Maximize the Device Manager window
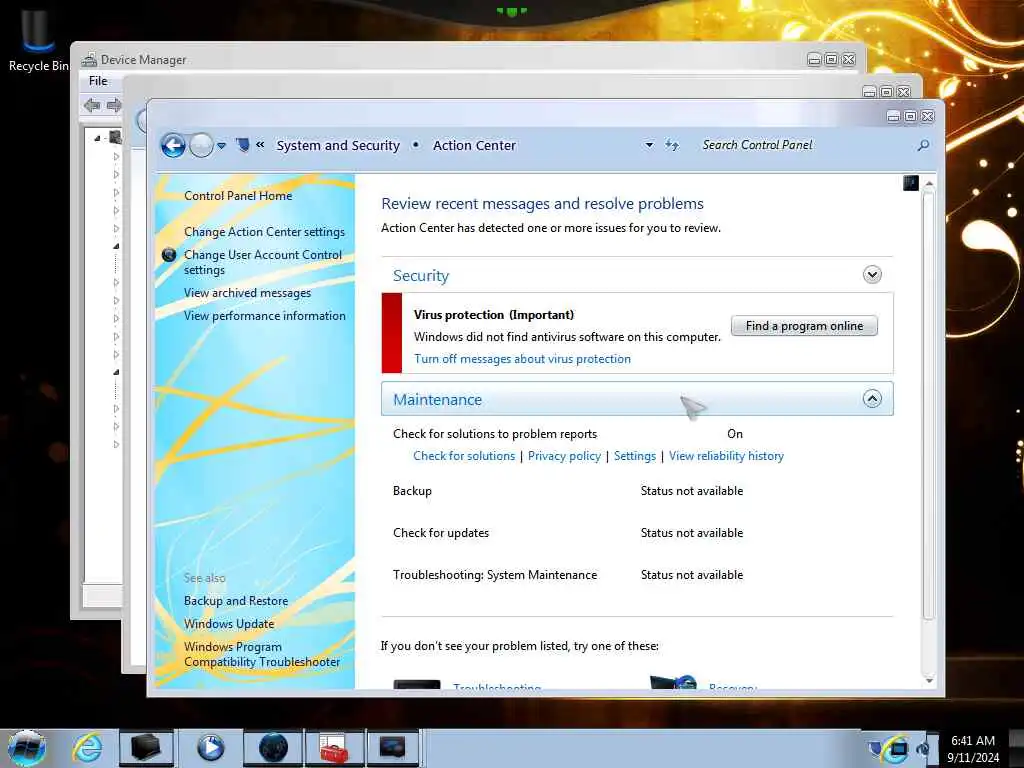 831,59
